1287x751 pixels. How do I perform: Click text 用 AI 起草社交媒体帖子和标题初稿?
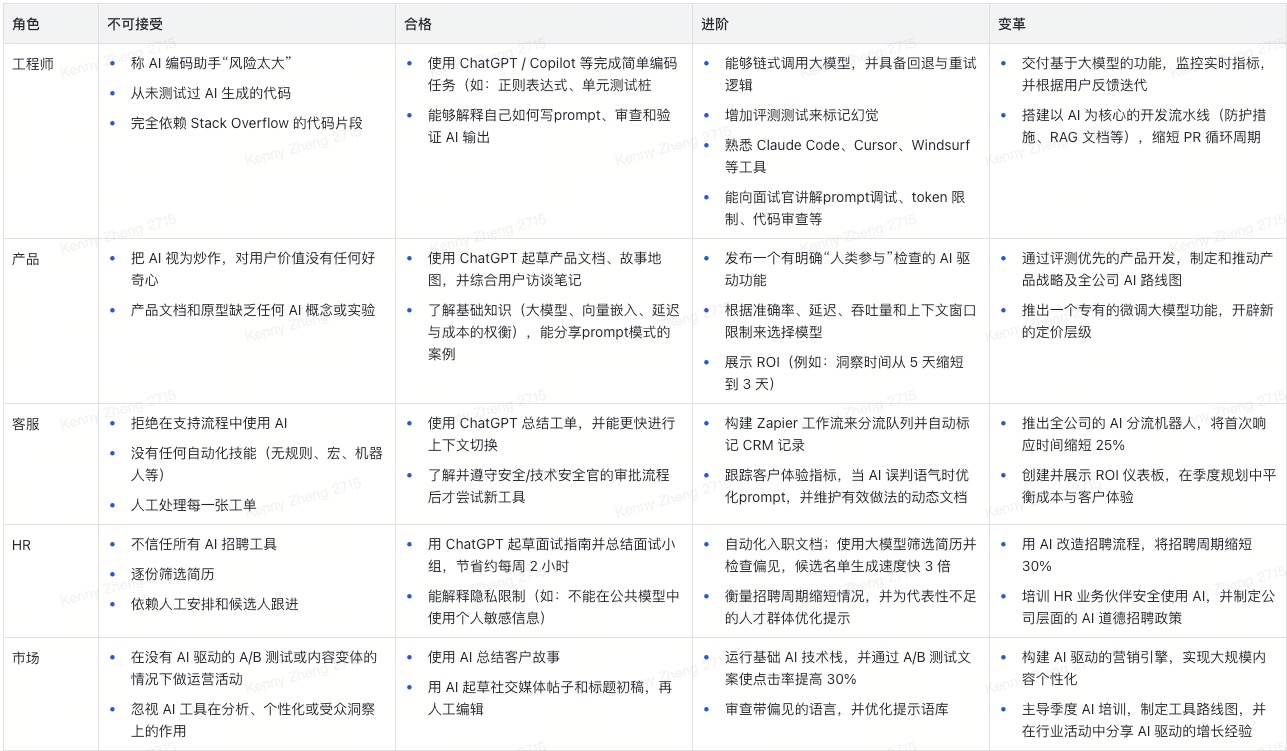pos(538,687)
